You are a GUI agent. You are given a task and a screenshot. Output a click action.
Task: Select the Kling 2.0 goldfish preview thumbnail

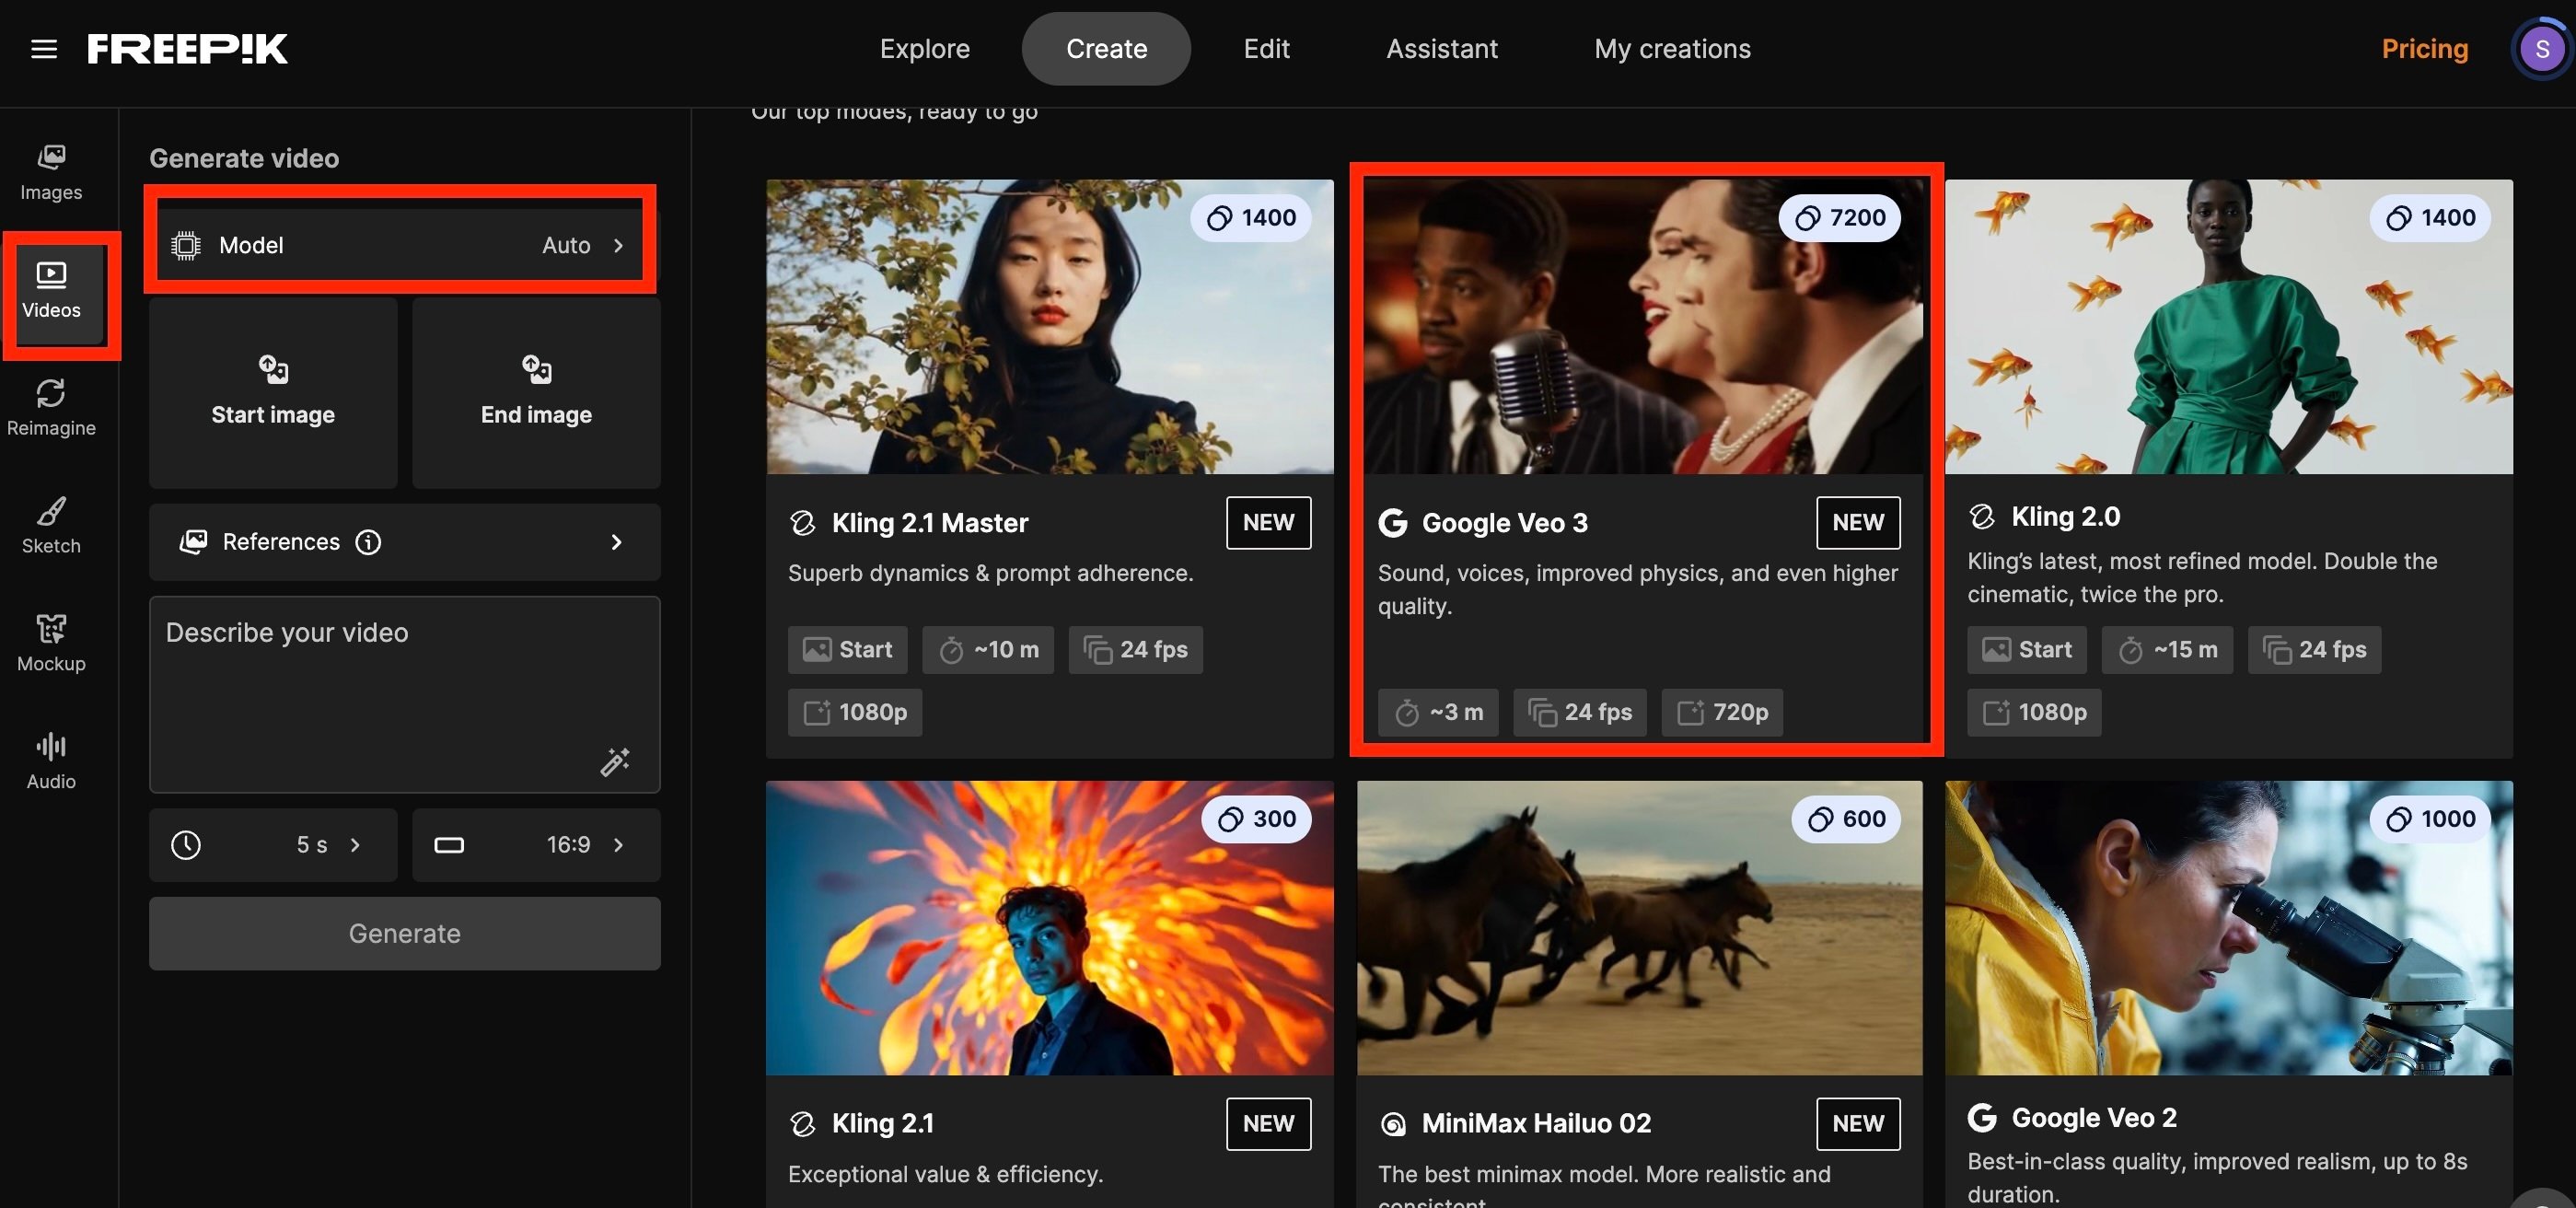pyautogui.click(x=2228, y=326)
